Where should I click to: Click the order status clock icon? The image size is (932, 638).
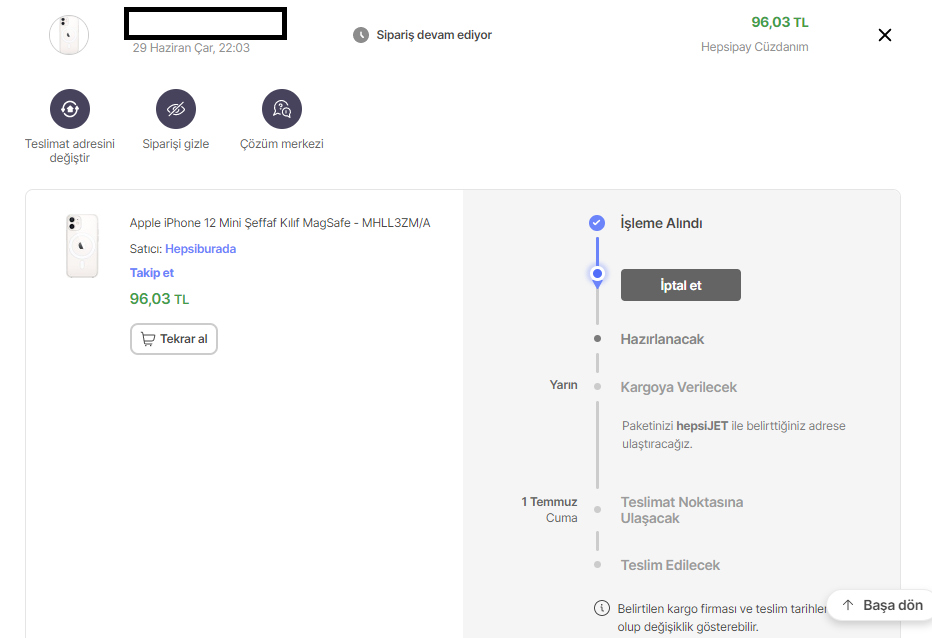(x=361, y=35)
